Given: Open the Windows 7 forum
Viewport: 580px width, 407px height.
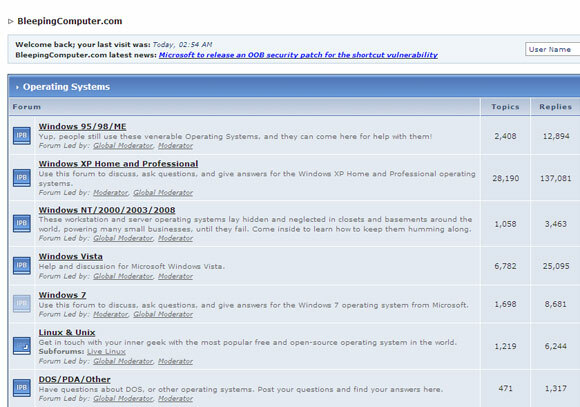Looking at the screenshot, I should pyautogui.click(x=63, y=295).
